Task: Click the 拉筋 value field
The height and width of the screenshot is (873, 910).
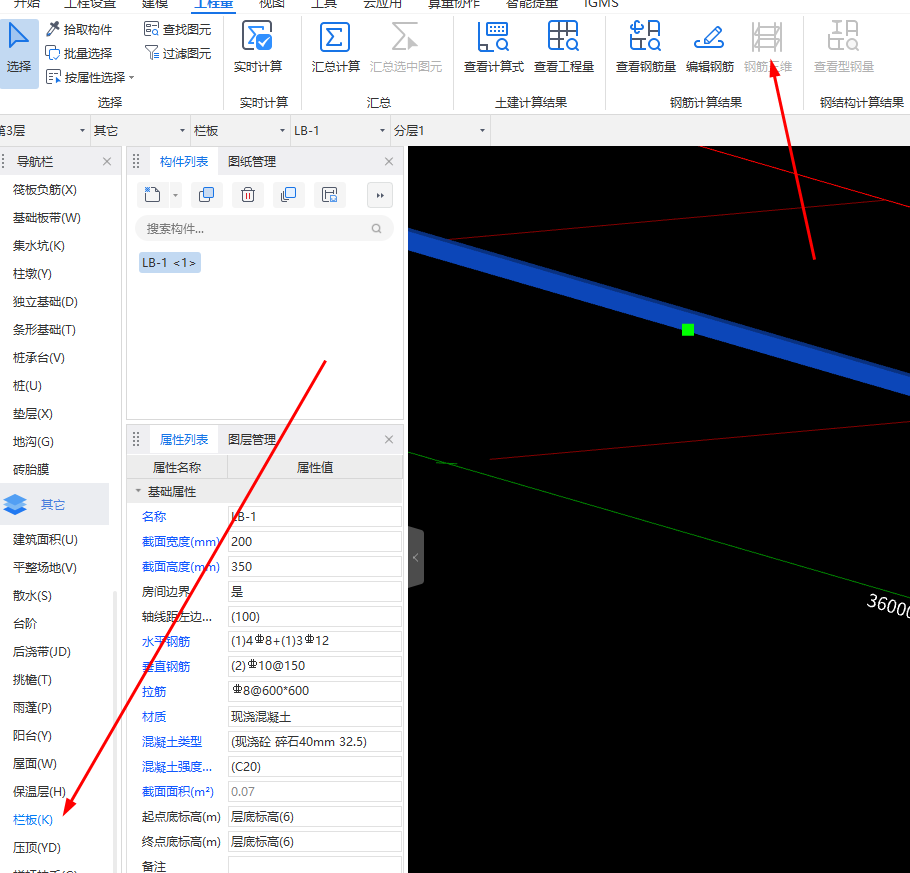Action: coord(315,691)
